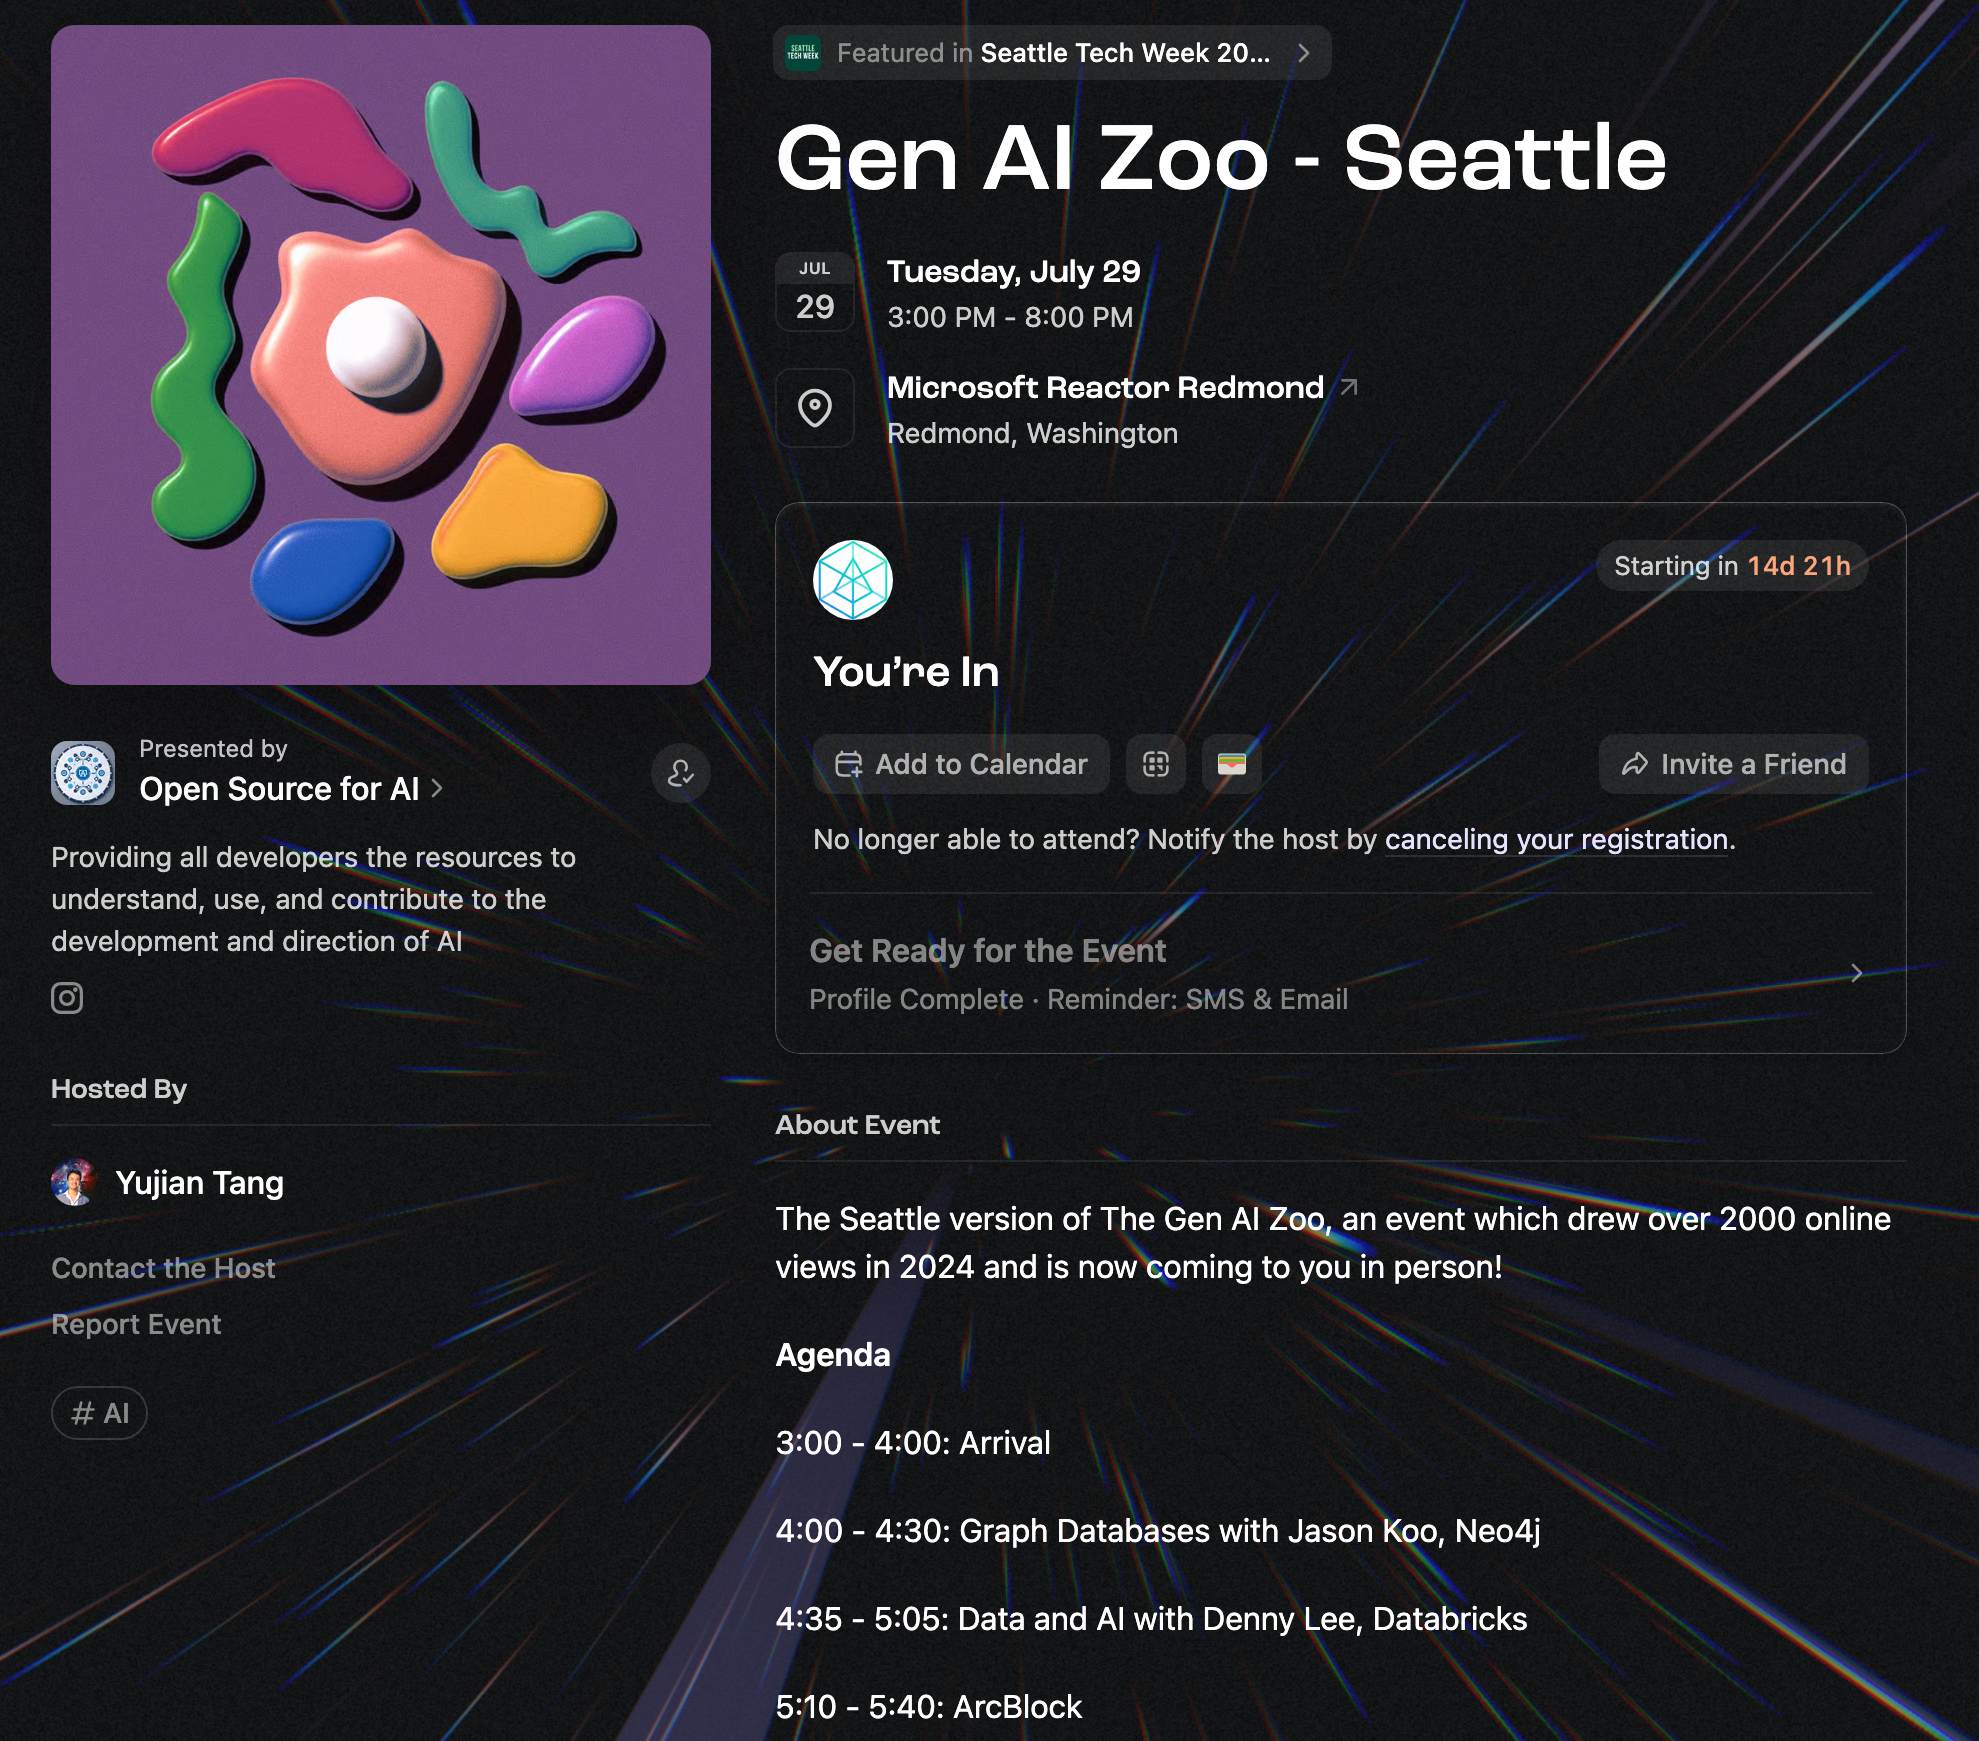Click the event cover image
This screenshot has height=1741, width=1979.
pos(381,355)
